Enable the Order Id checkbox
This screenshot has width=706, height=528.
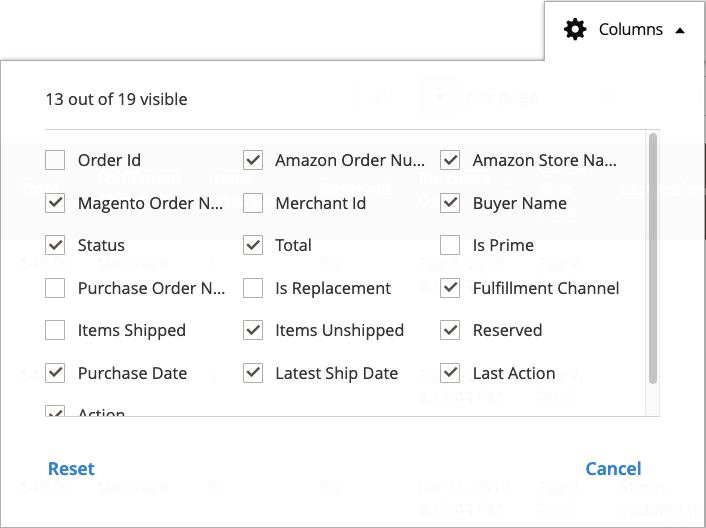click(55, 160)
